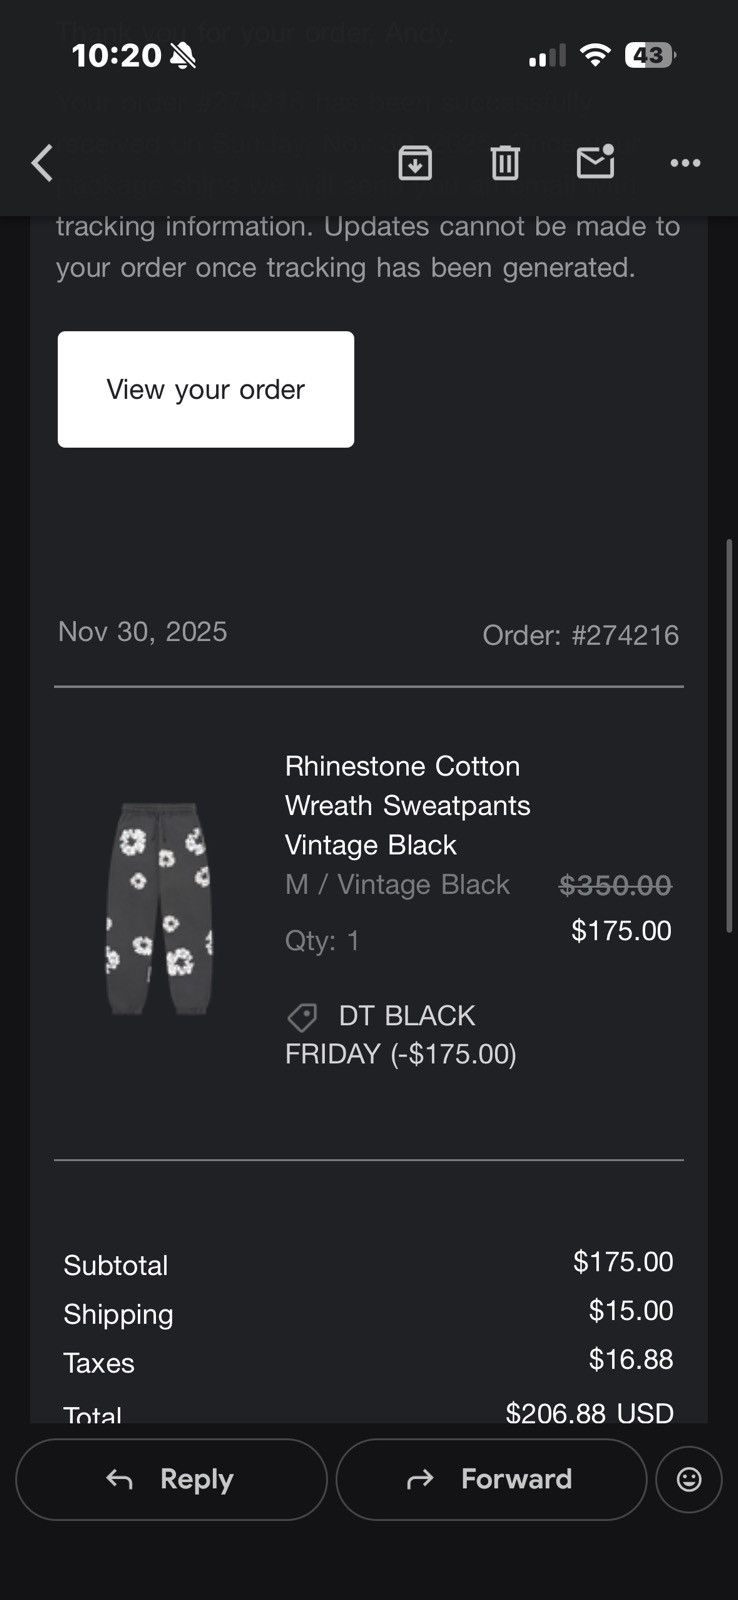
Task: Mark email as unread envelope icon
Action: coord(595,161)
